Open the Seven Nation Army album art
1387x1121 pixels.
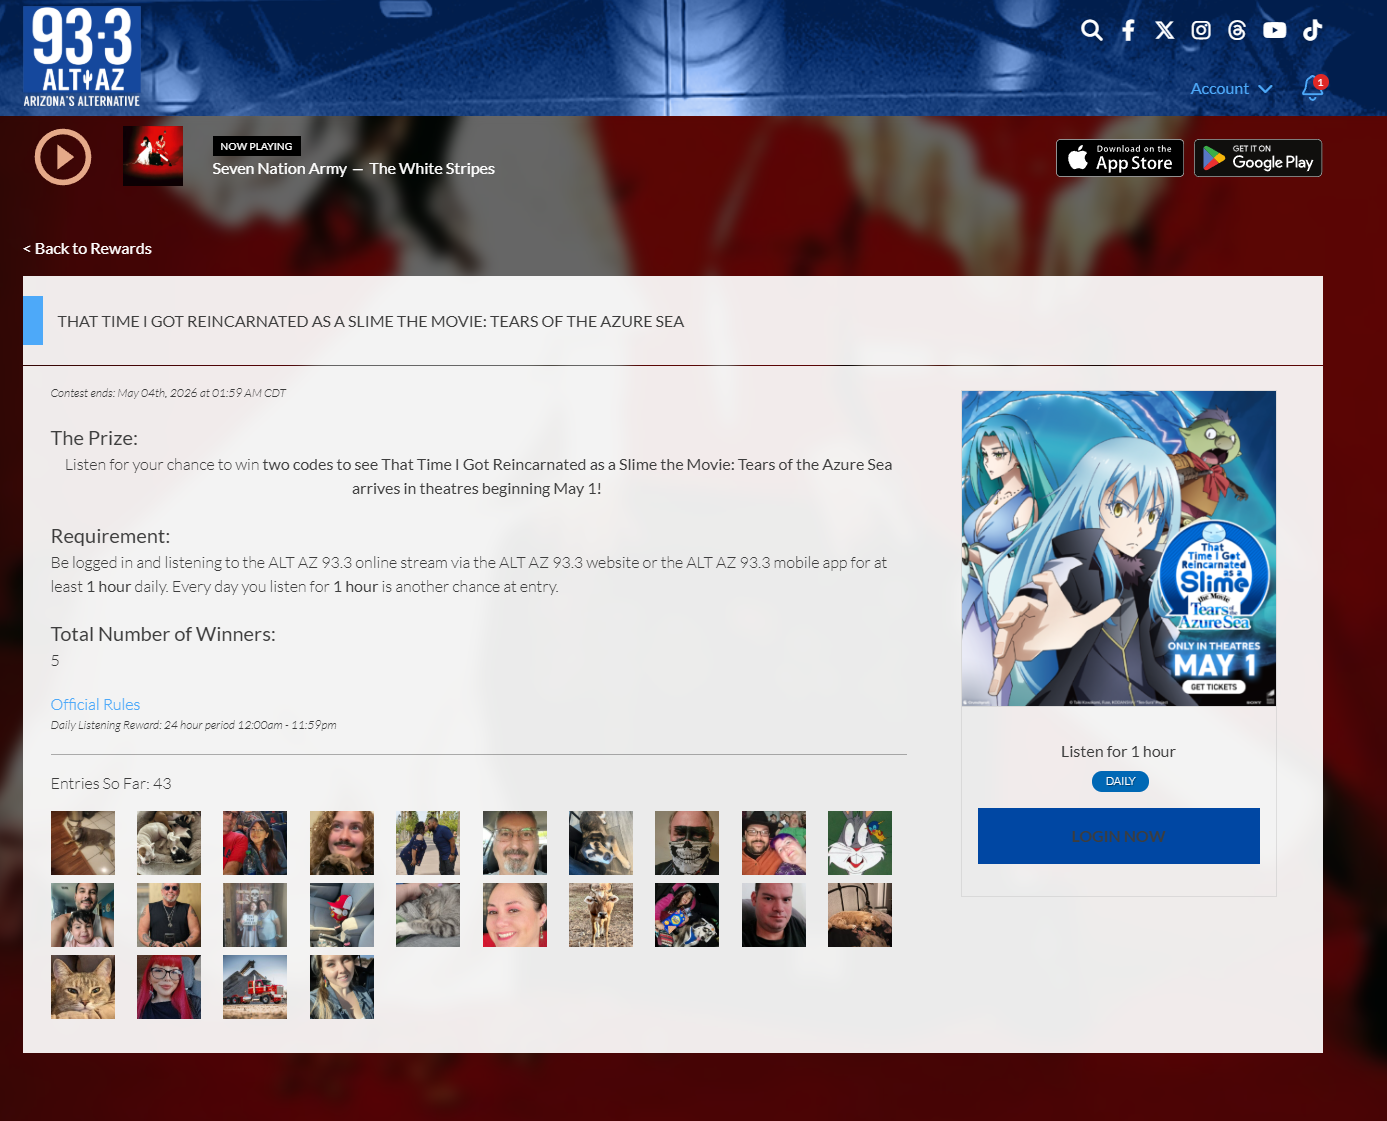[x=153, y=156]
